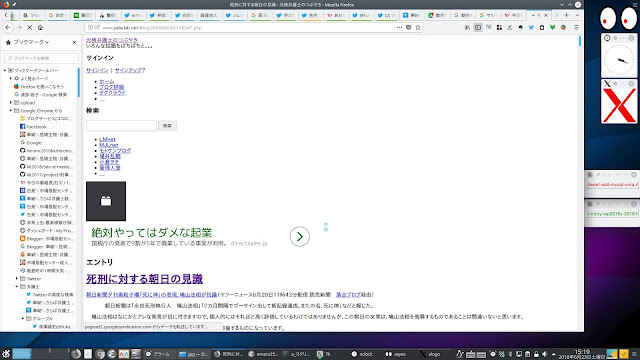Open the ブログ詳細 link
Screen dimensions: 640x360
tap(111, 87)
